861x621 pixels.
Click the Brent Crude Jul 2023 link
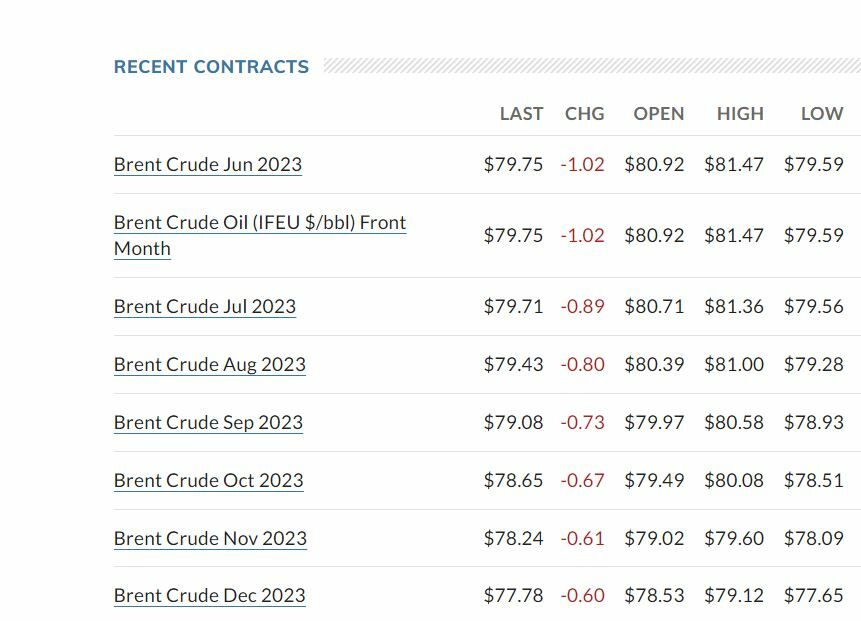(x=205, y=307)
